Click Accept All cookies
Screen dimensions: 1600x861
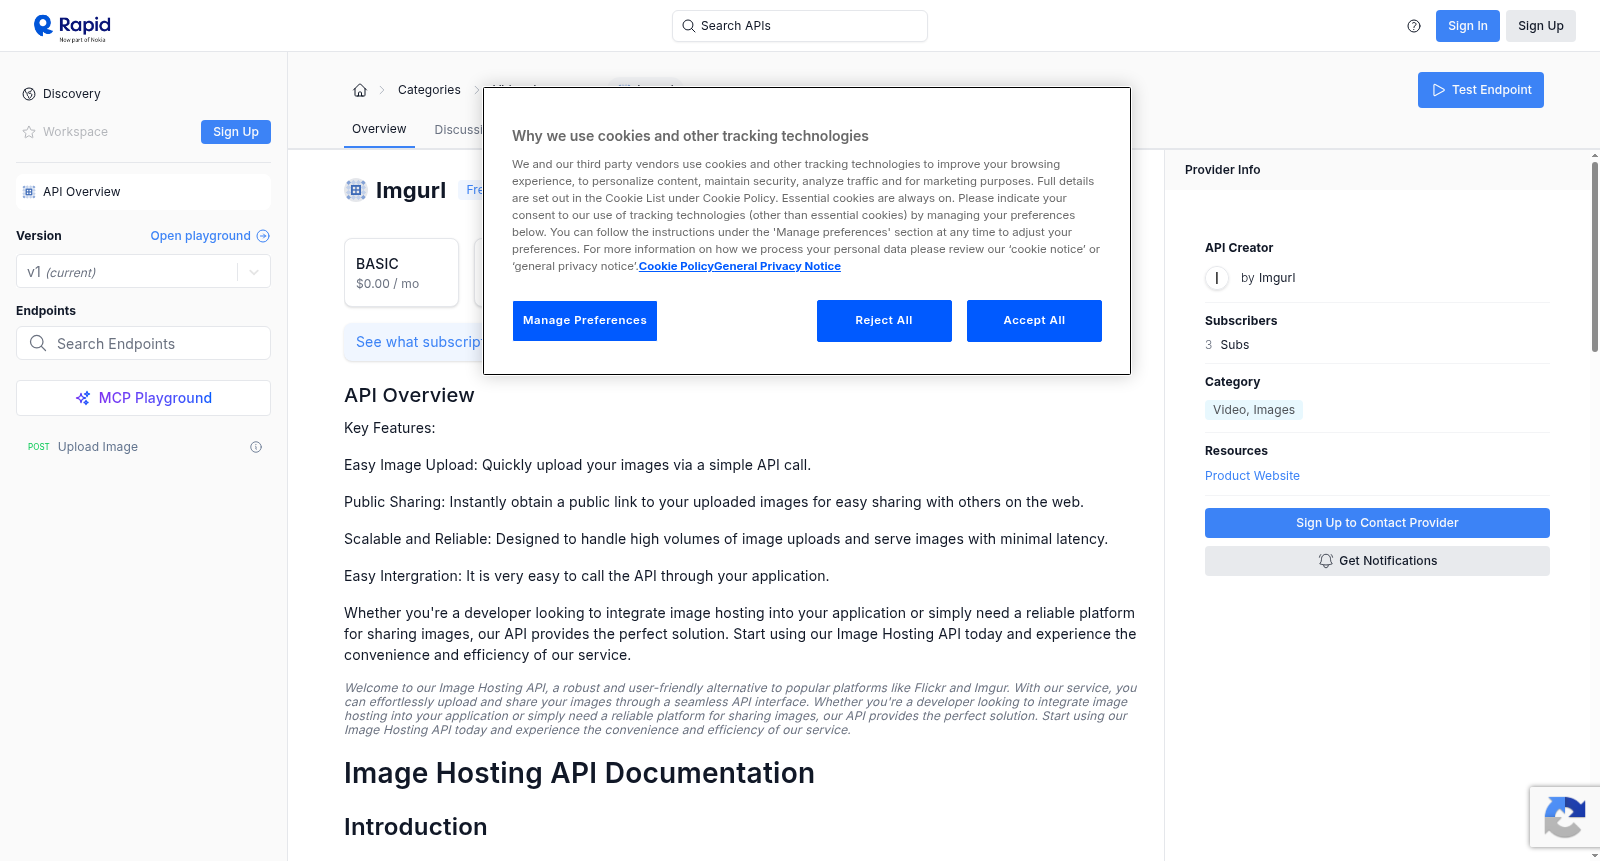coord(1034,321)
